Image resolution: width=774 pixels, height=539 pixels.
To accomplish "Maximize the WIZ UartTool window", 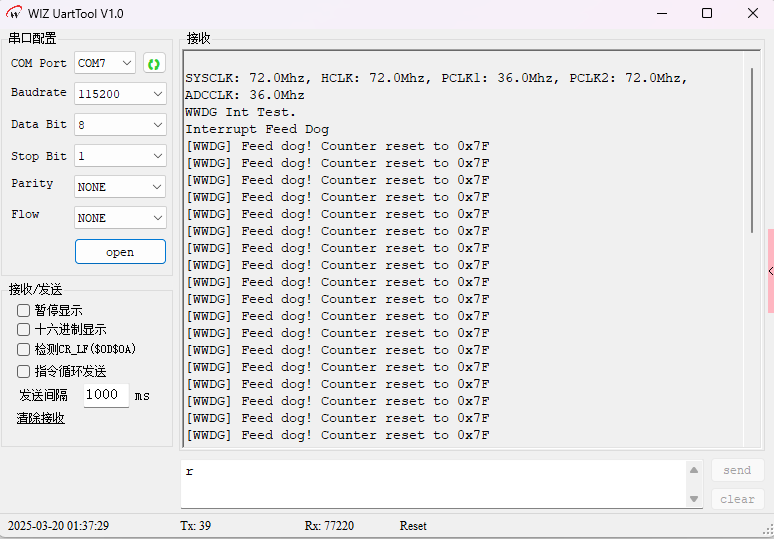I will [707, 13].
